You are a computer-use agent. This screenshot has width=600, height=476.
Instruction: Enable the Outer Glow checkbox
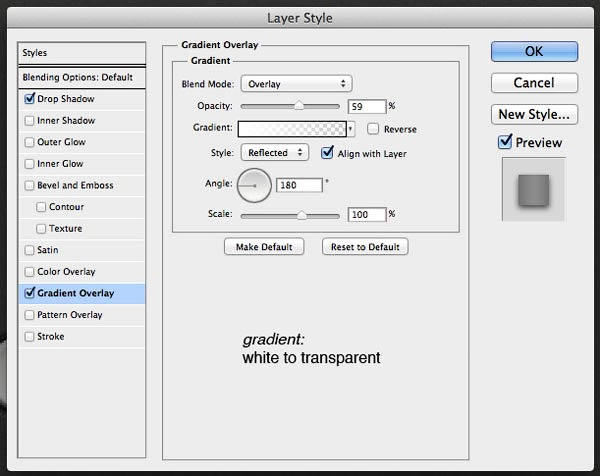pos(29,142)
